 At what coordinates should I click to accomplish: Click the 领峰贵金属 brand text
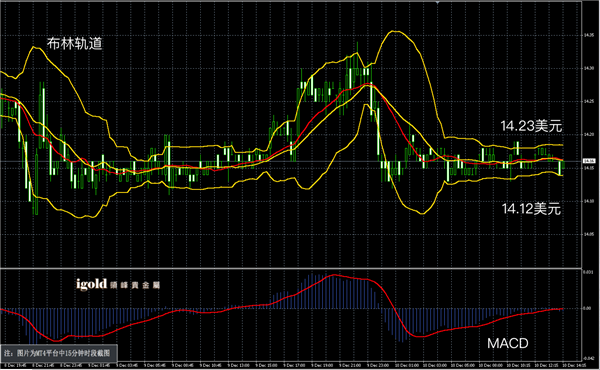pyautogui.click(x=135, y=285)
